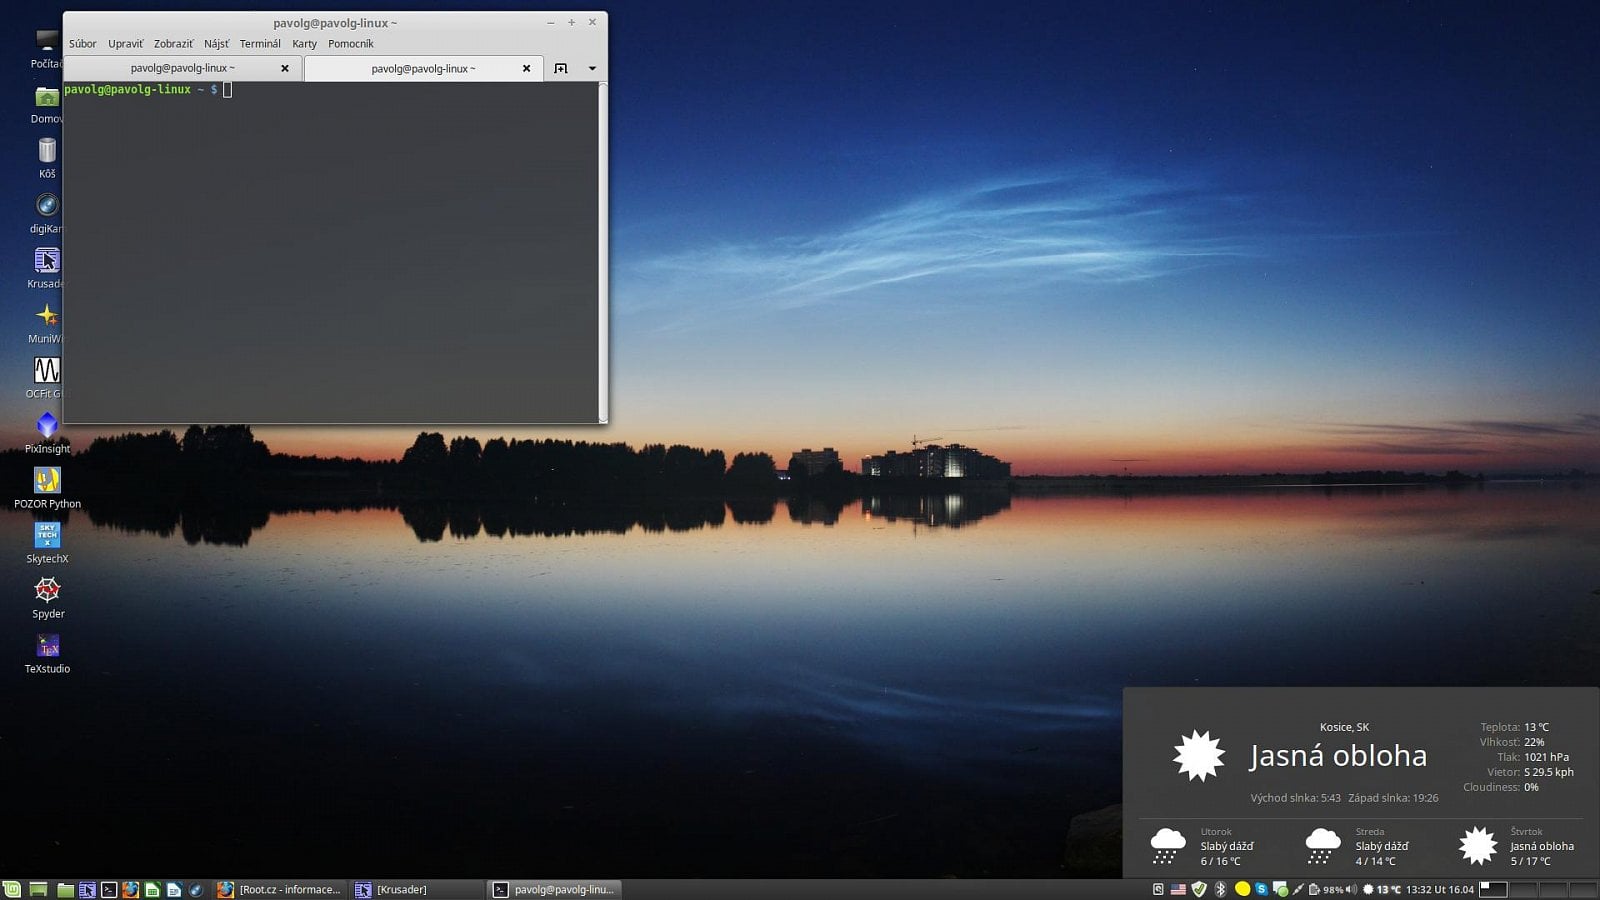
Task: Switch to the second pavolg@pavolg-linux tab
Action: 424,68
